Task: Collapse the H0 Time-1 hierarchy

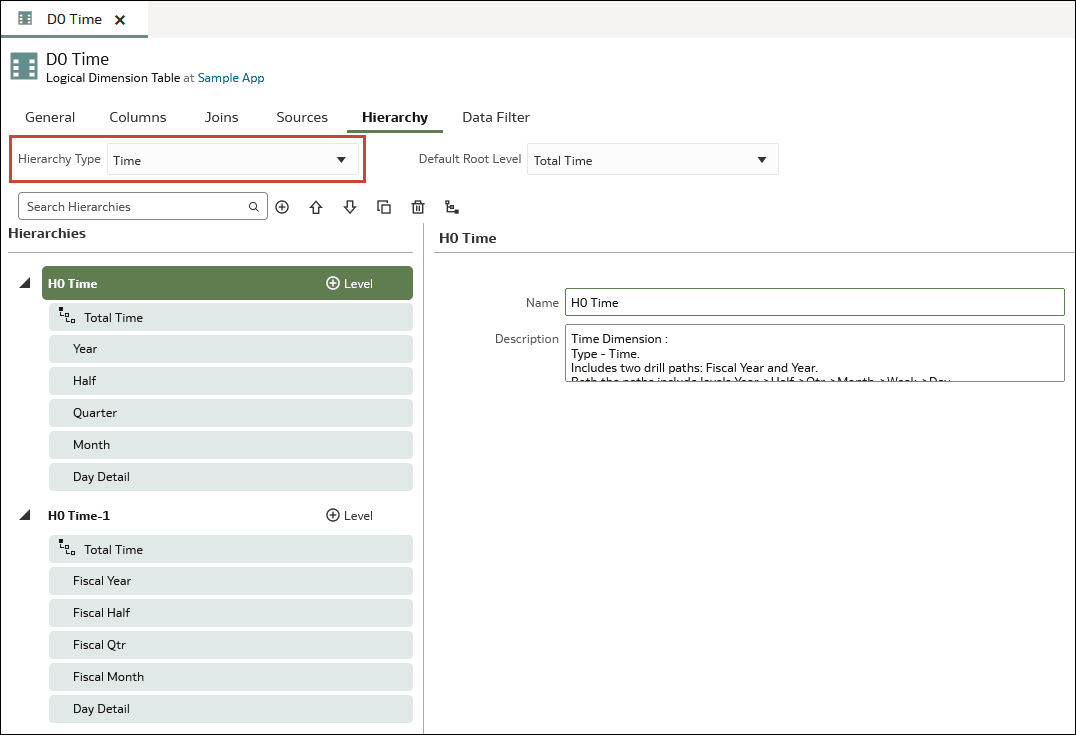Action: (25, 515)
